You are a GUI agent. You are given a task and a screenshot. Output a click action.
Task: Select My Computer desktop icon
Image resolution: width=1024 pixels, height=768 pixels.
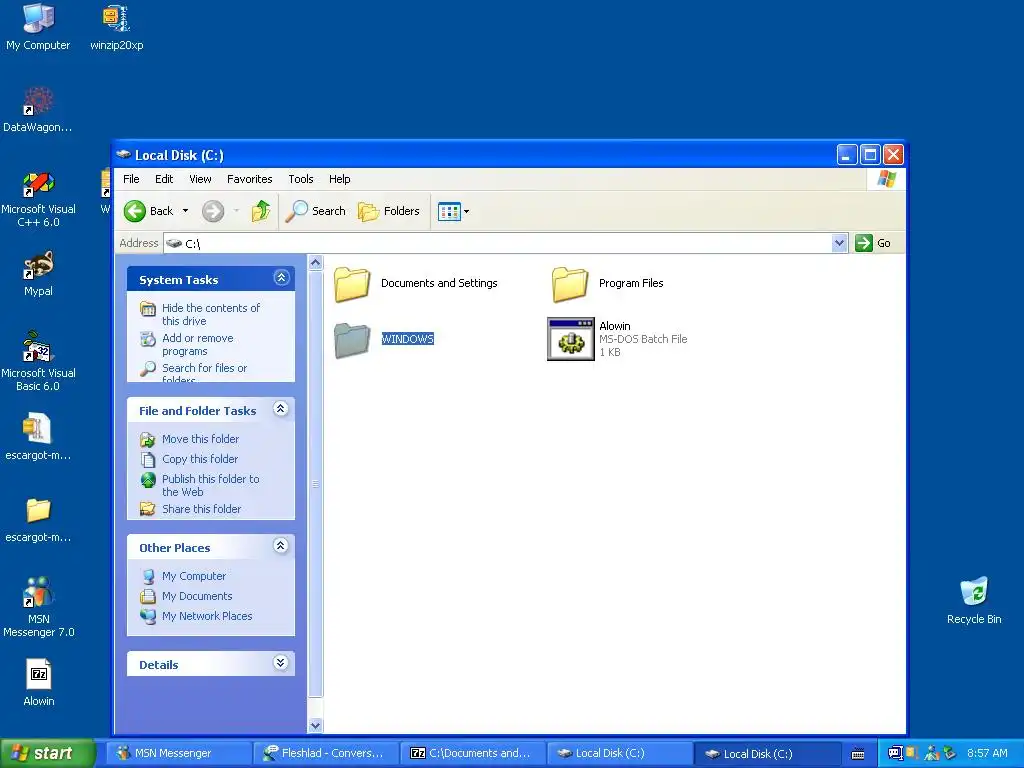(38, 27)
